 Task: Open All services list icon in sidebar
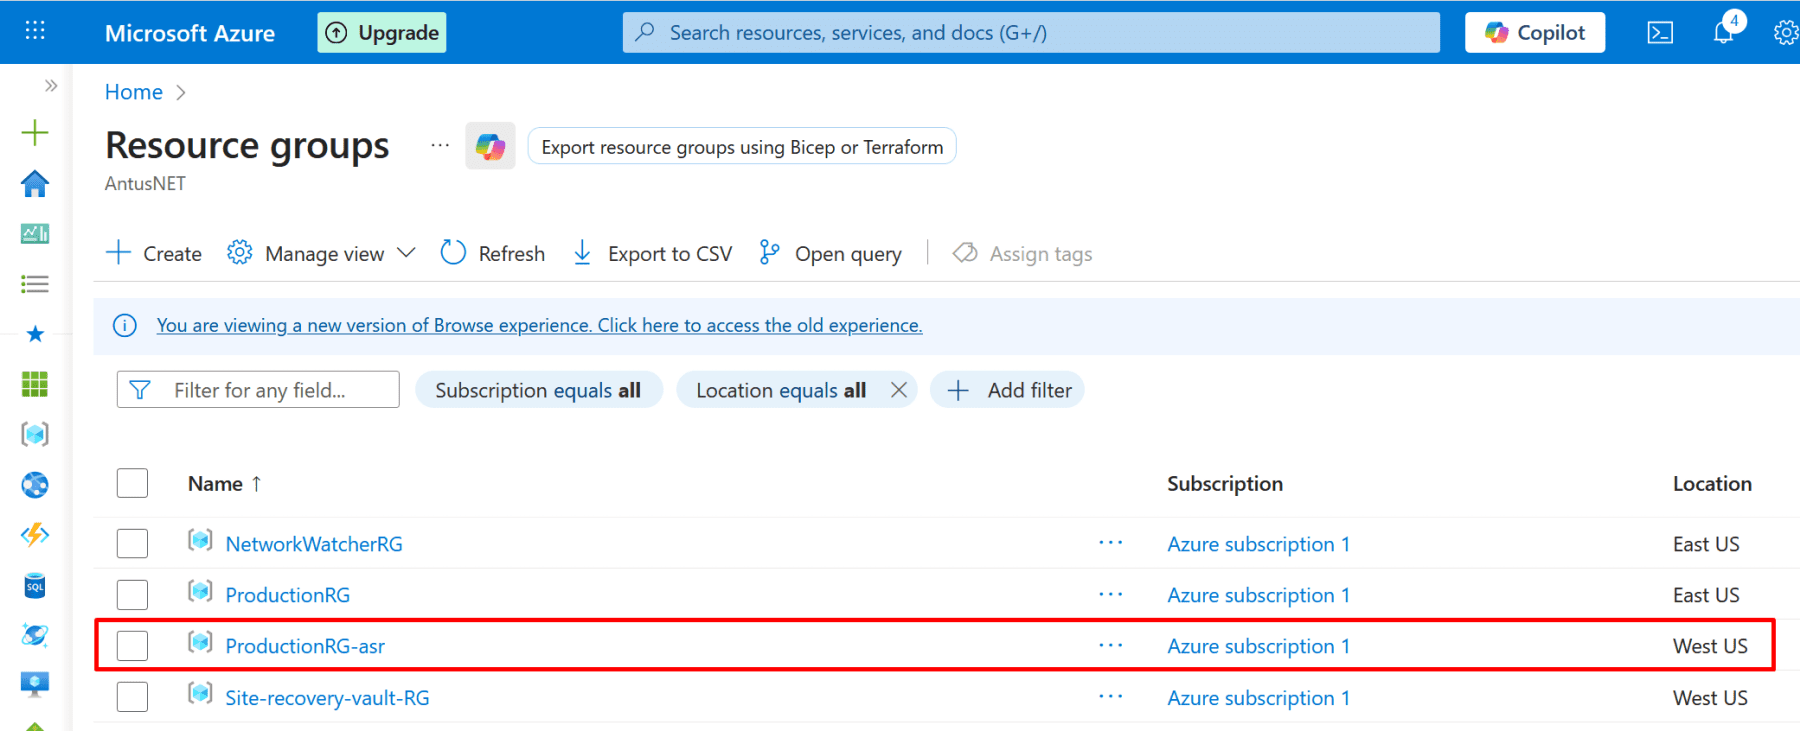pos(35,285)
